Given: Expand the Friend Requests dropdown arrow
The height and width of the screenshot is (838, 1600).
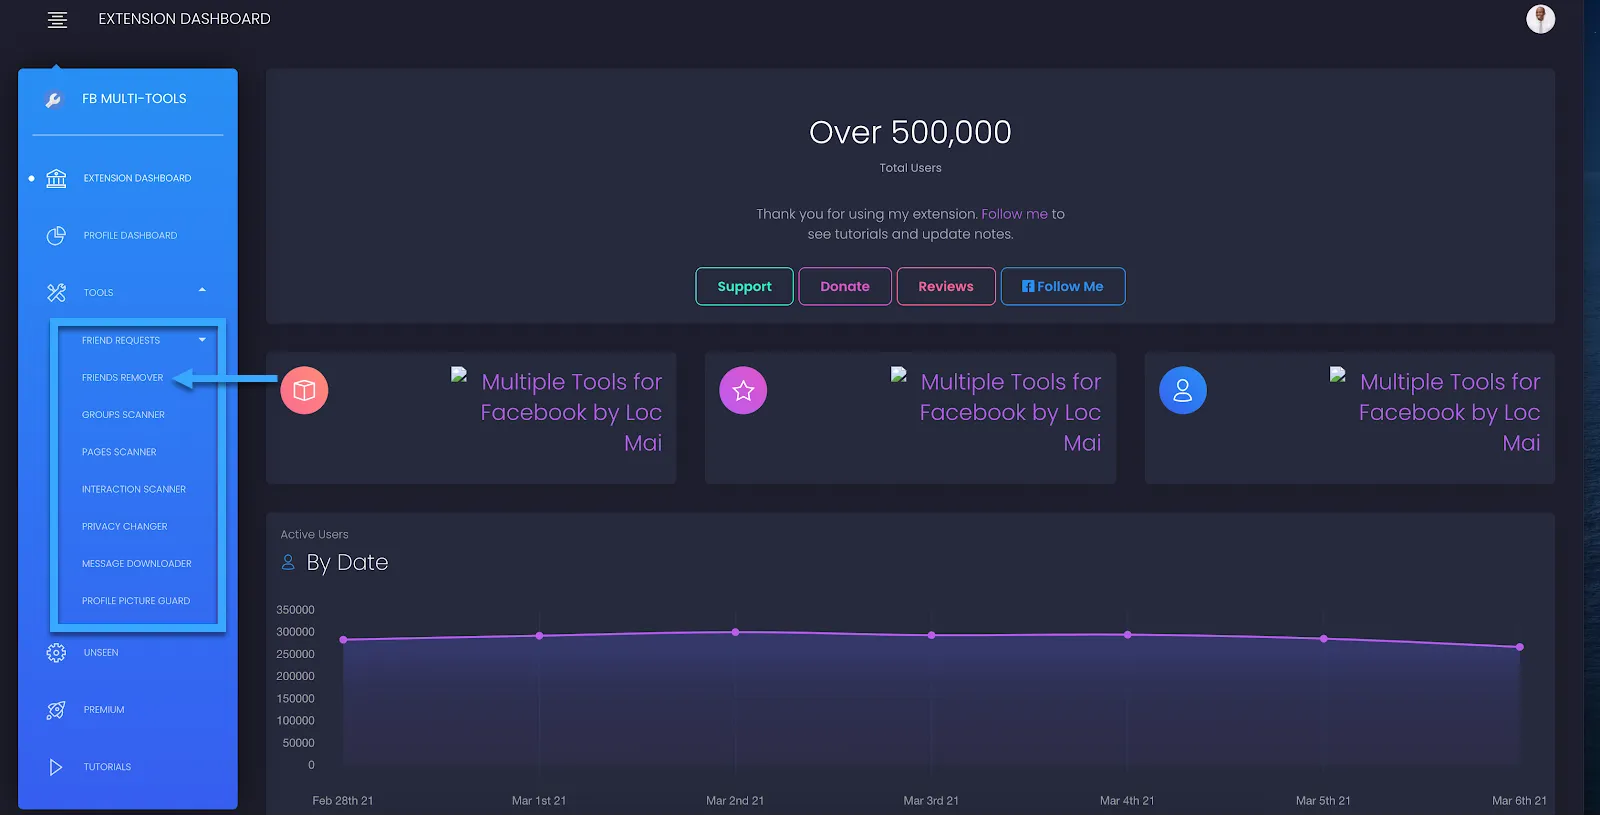Looking at the screenshot, I should coord(202,340).
